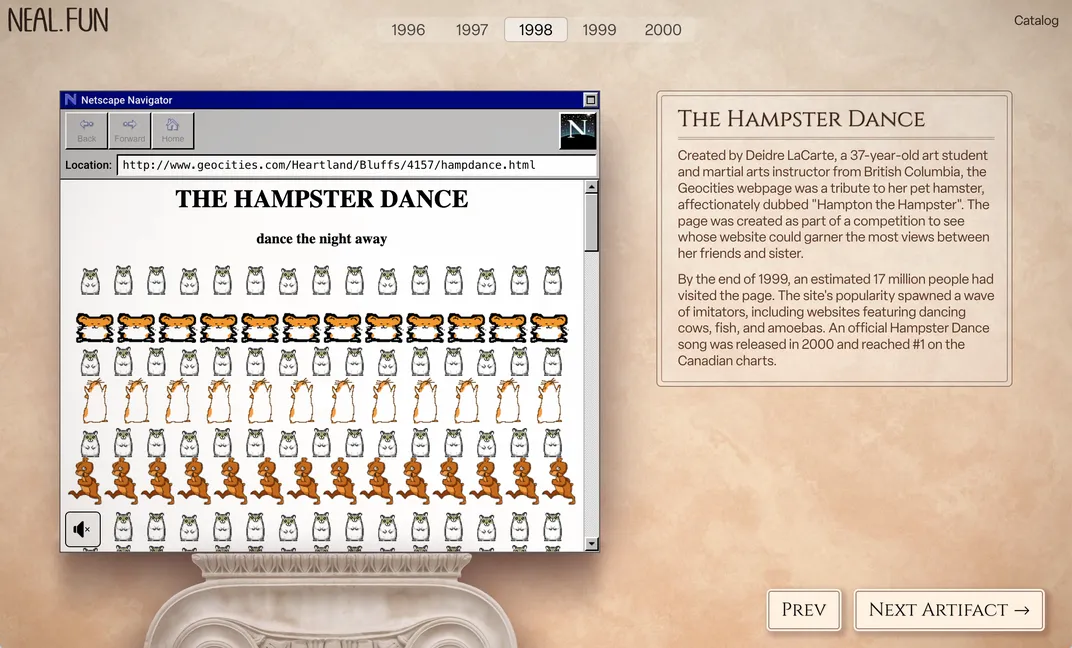Viewport: 1072px width, 648px height.
Task: Click the Netscape Navigator title text
Action: click(x=126, y=100)
